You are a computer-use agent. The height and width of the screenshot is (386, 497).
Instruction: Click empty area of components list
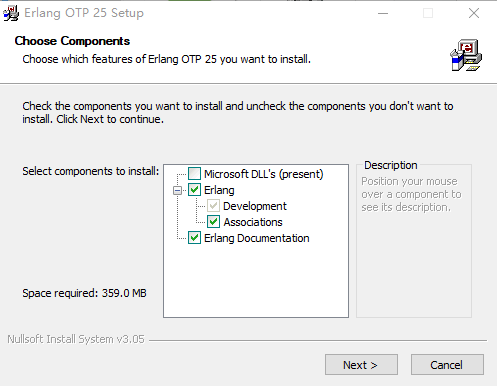point(256,282)
